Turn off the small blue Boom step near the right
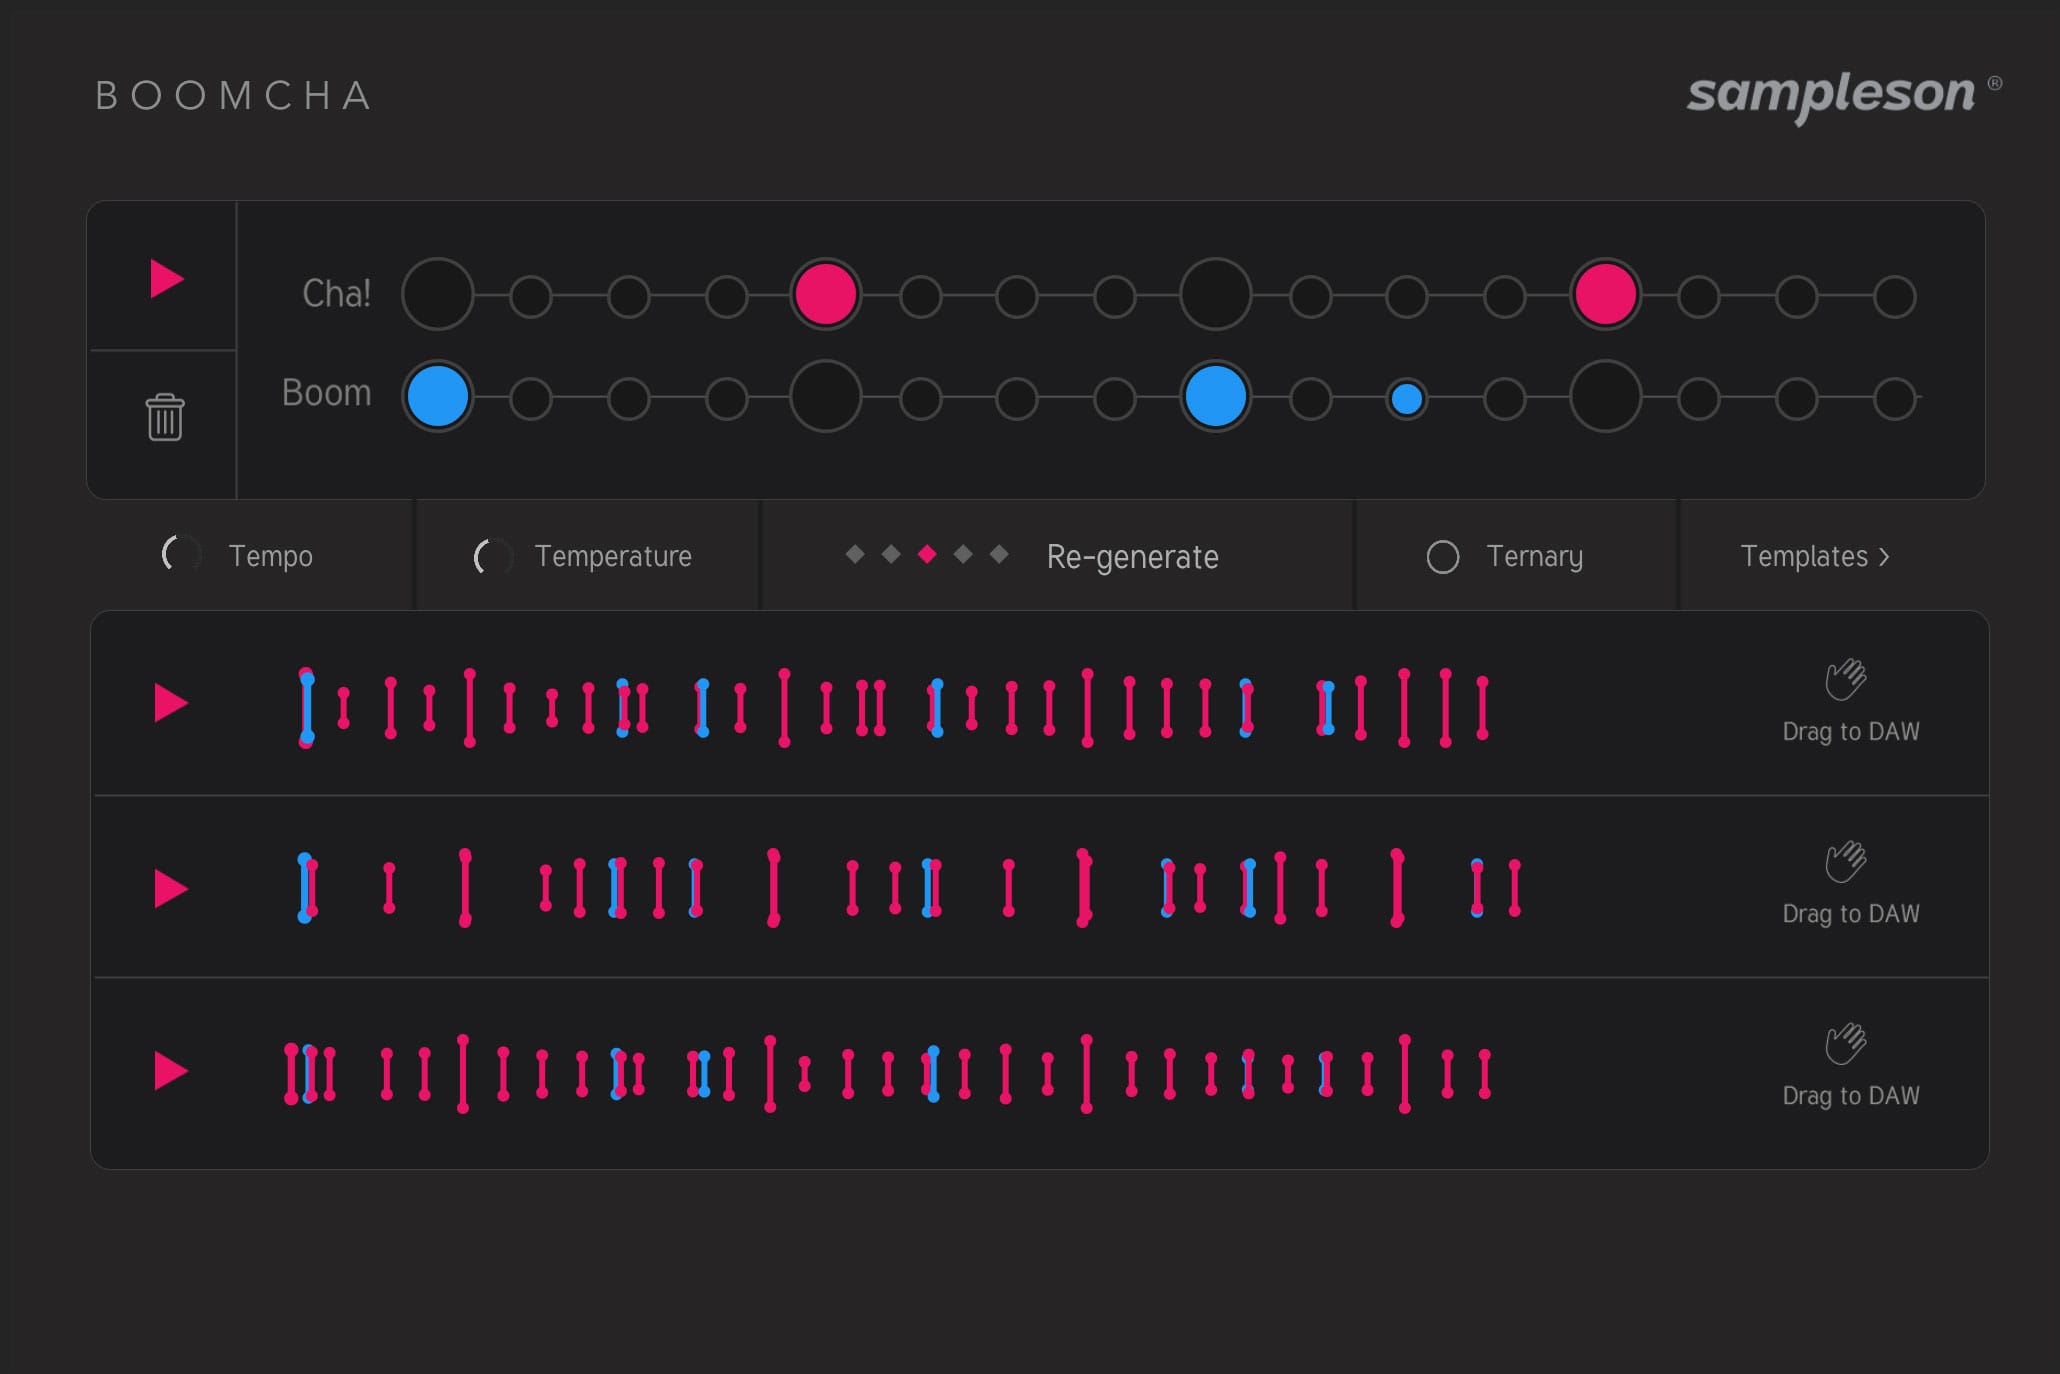Viewport: 2060px width, 1374px height. point(1408,397)
